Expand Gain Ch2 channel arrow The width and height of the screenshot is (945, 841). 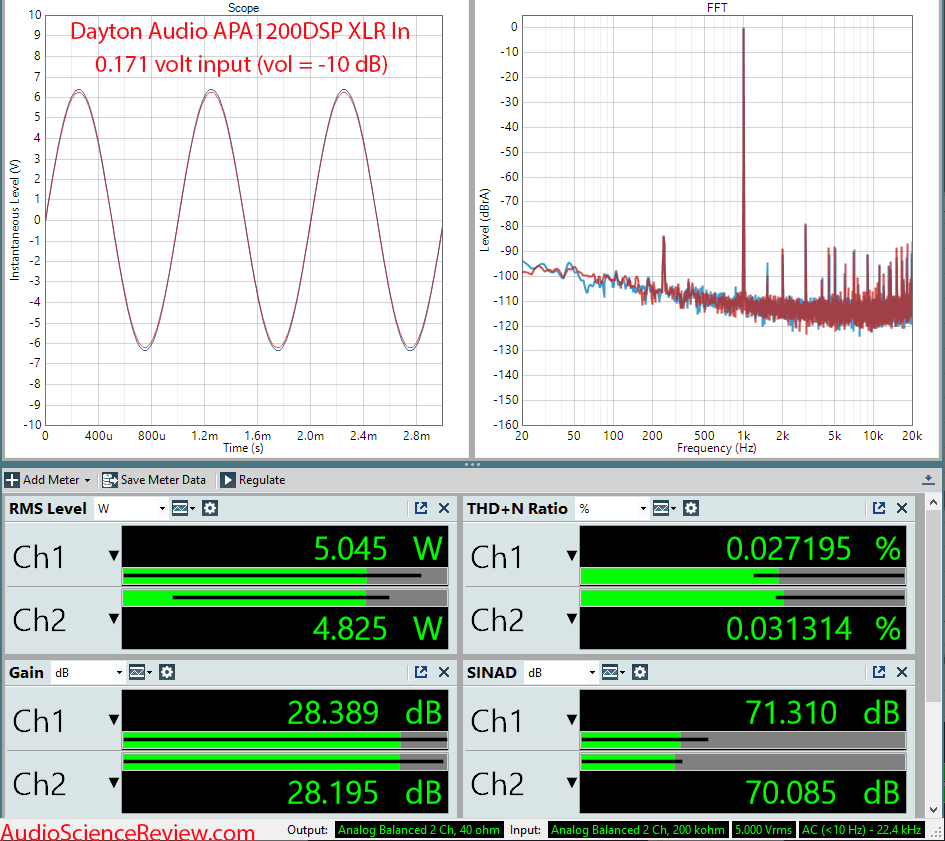pyautogui.click(x=113, y=783)
